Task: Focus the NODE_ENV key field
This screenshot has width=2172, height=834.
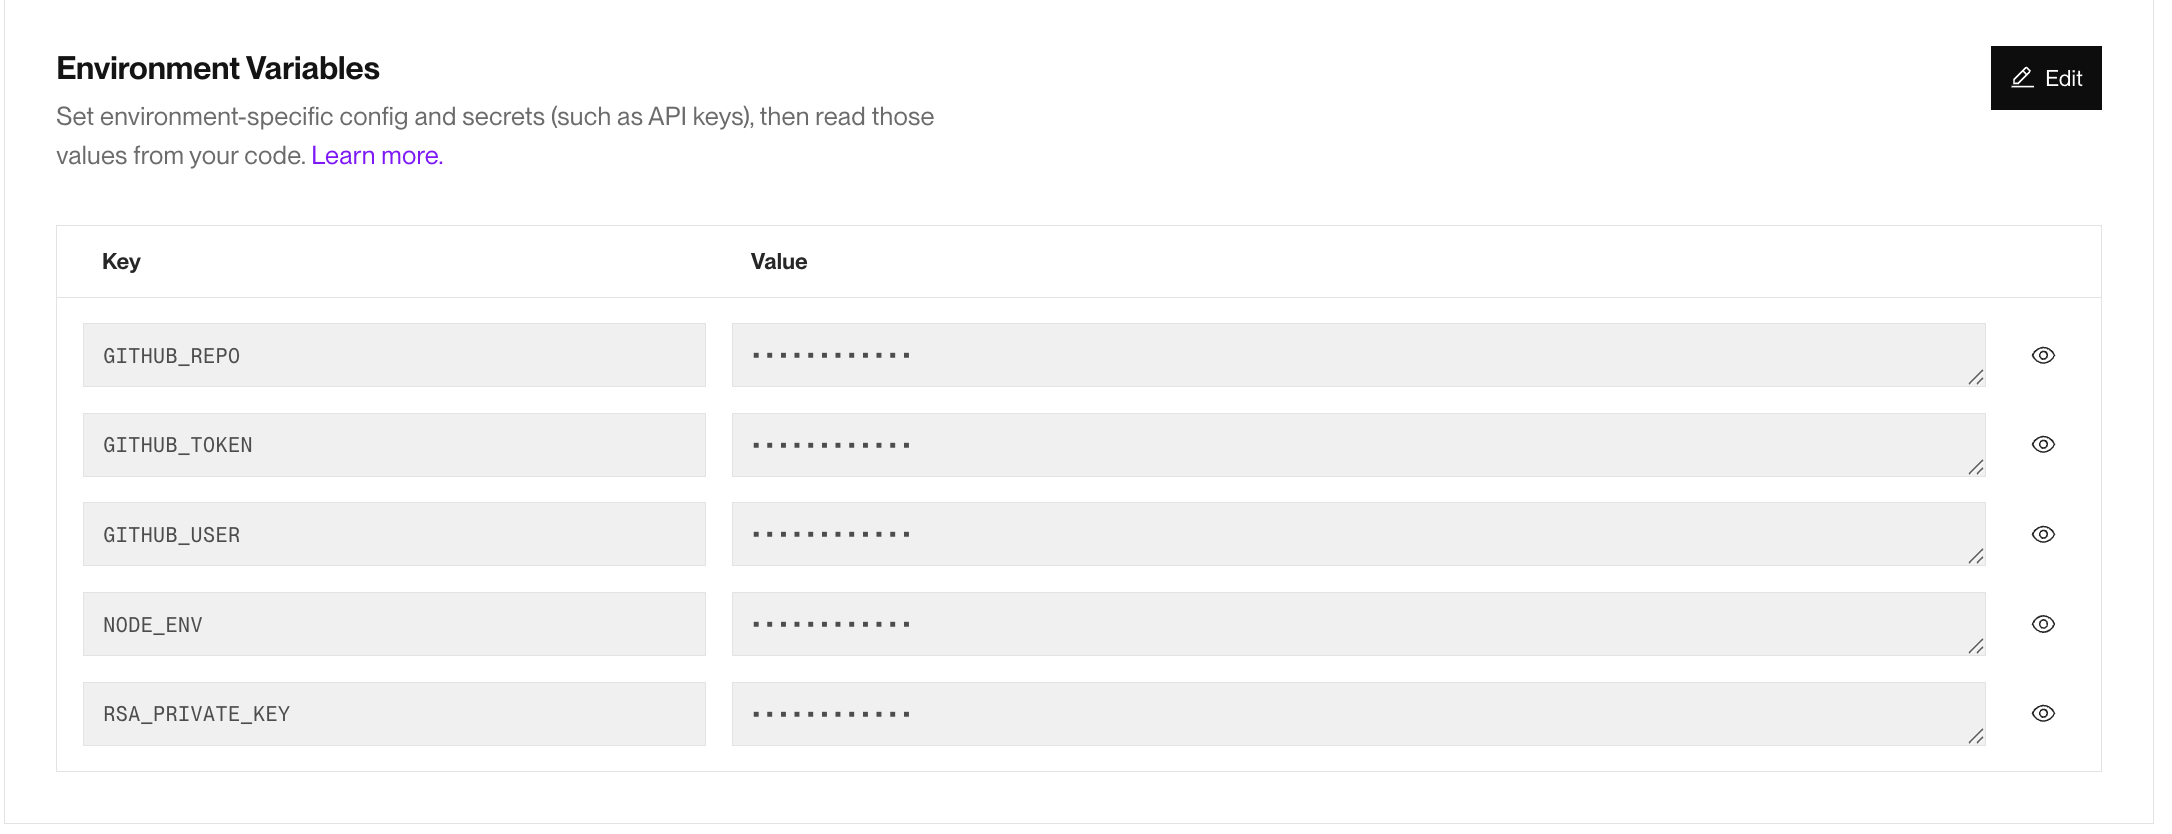Action: coord(394,624)
